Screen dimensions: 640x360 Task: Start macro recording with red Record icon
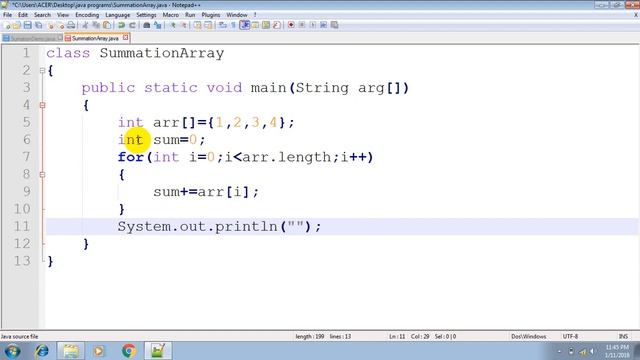pos(291,25)
